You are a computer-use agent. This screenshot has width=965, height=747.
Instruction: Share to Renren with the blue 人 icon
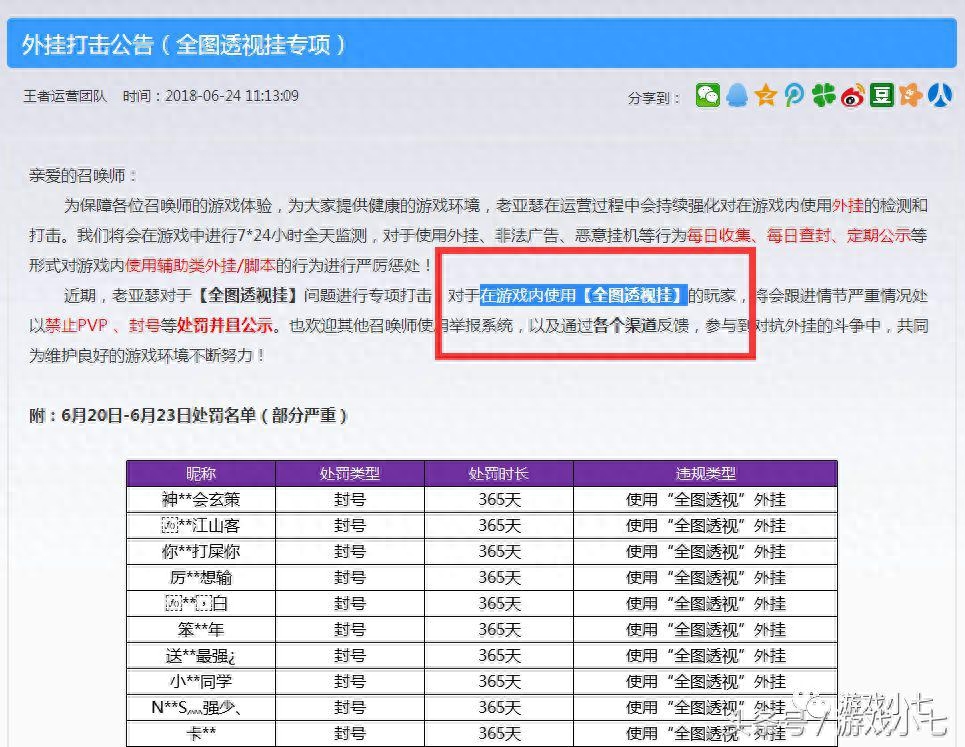coord(940,96)
